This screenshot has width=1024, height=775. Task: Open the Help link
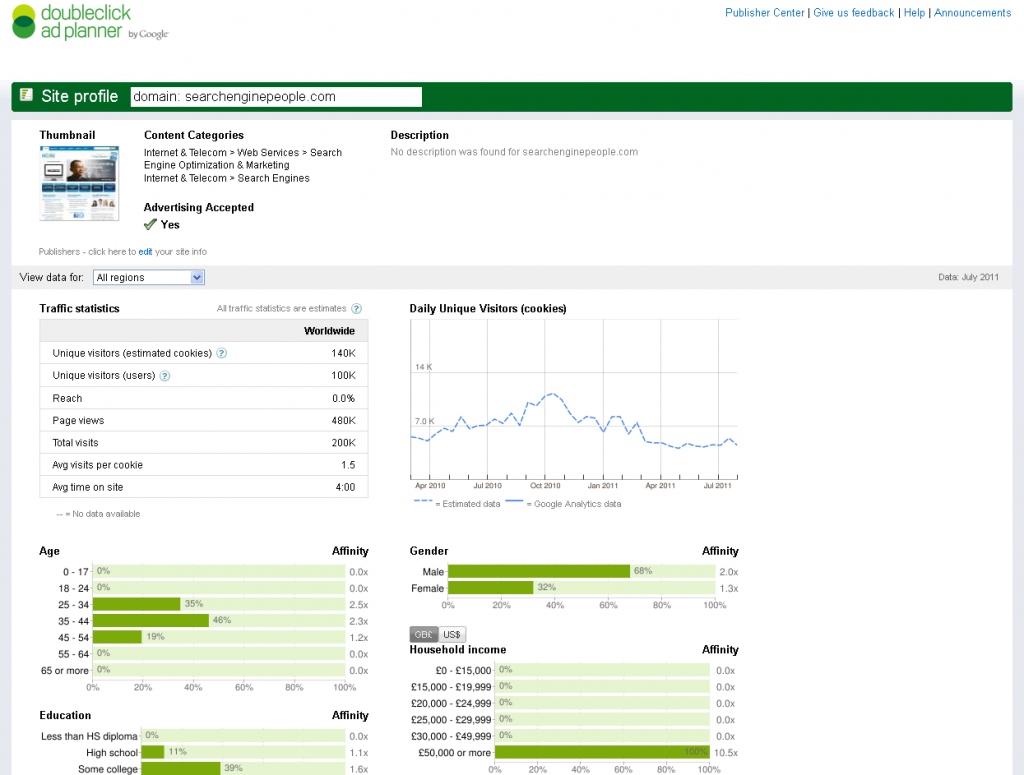point(914,13)
